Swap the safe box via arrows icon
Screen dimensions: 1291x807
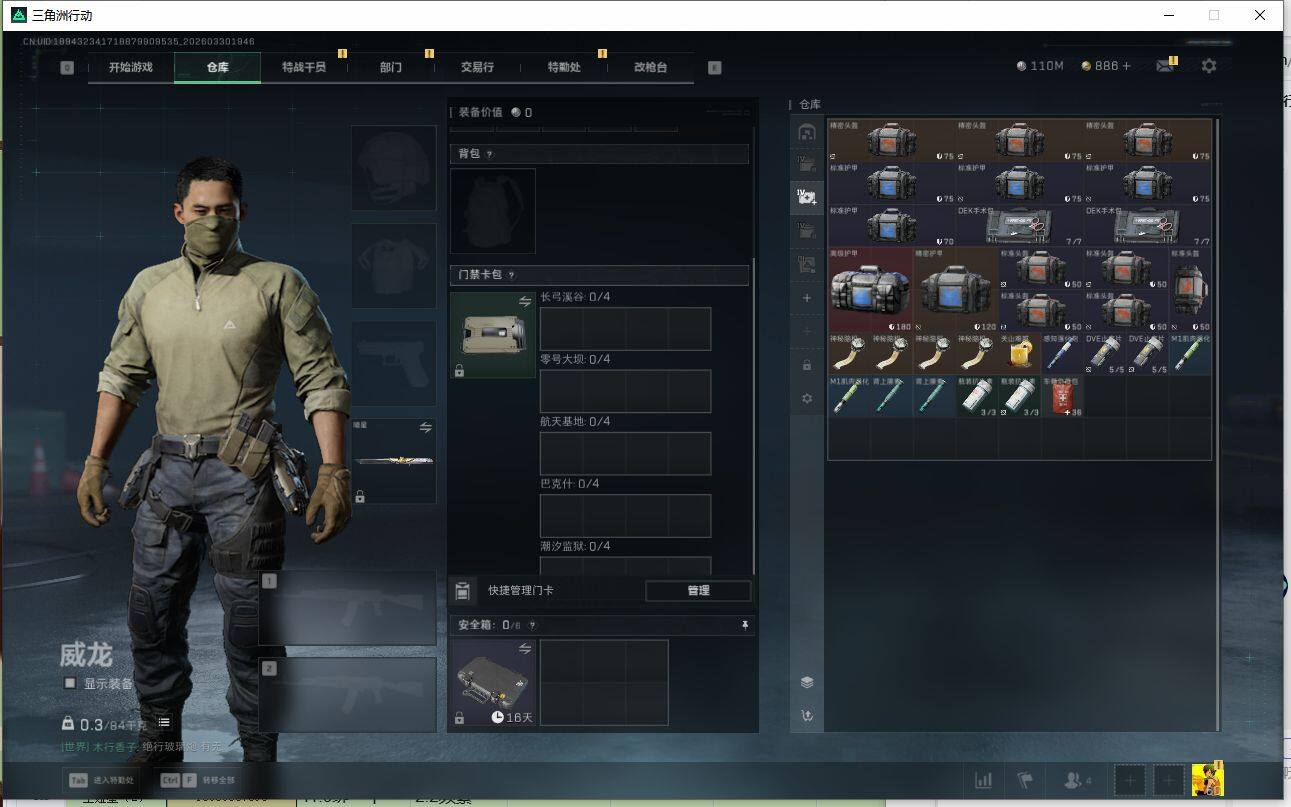click(526, 649)
